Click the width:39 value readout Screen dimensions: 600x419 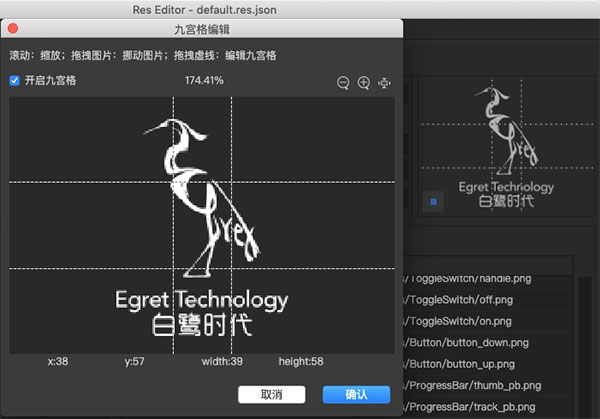pos(222,361)
